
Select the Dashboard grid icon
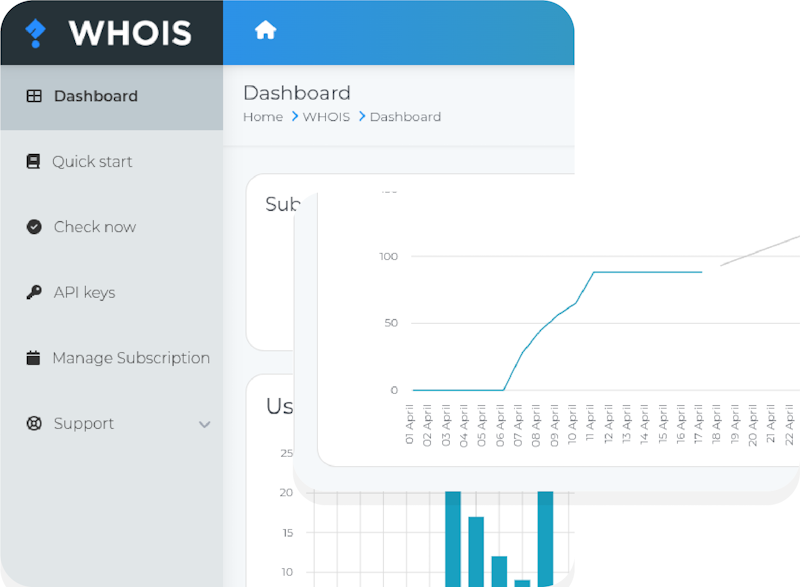pyautogui.click(x=34, y=96)
